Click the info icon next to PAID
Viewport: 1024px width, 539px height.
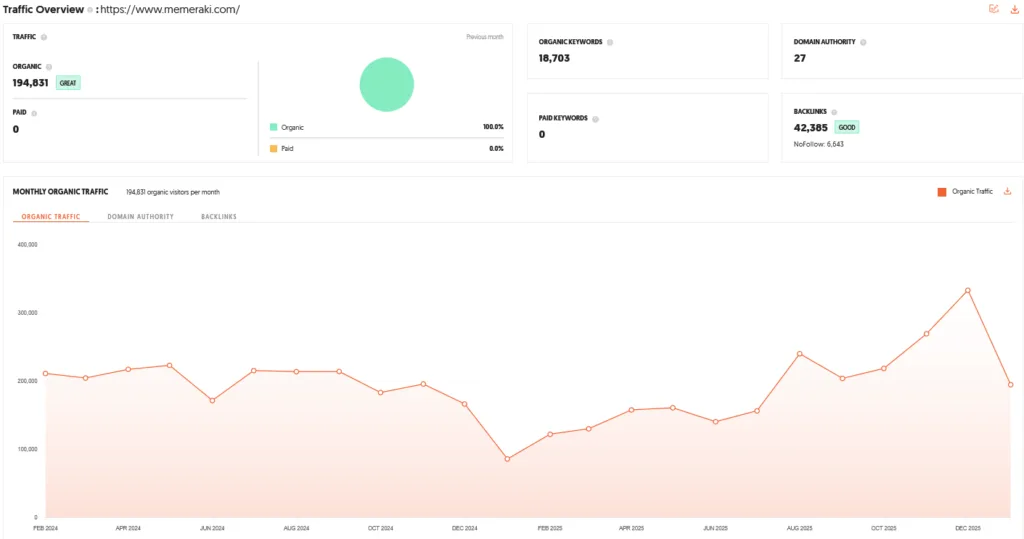pyautogui.click(x=34, y=113)
